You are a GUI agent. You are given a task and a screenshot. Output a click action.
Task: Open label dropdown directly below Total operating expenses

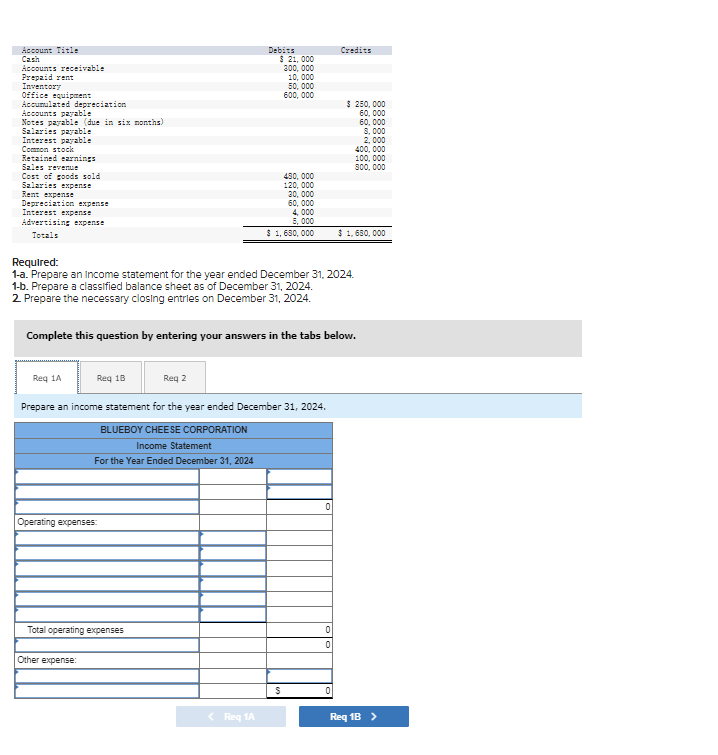click(107, 645)
